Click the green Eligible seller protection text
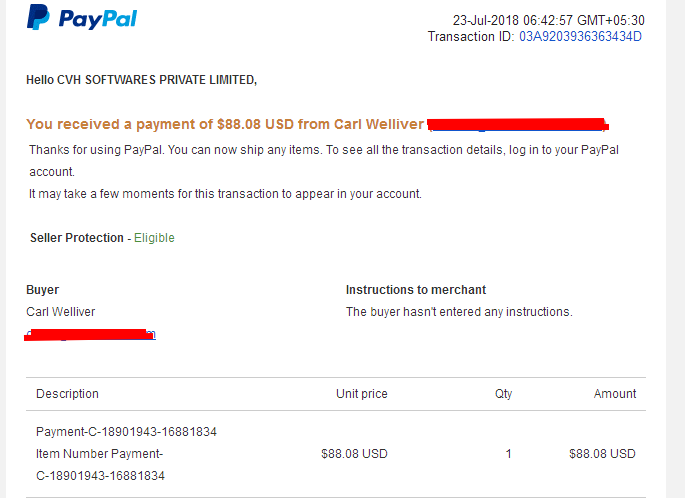The image size is (685, 498). pyautogui.click(x=154, y=238)
